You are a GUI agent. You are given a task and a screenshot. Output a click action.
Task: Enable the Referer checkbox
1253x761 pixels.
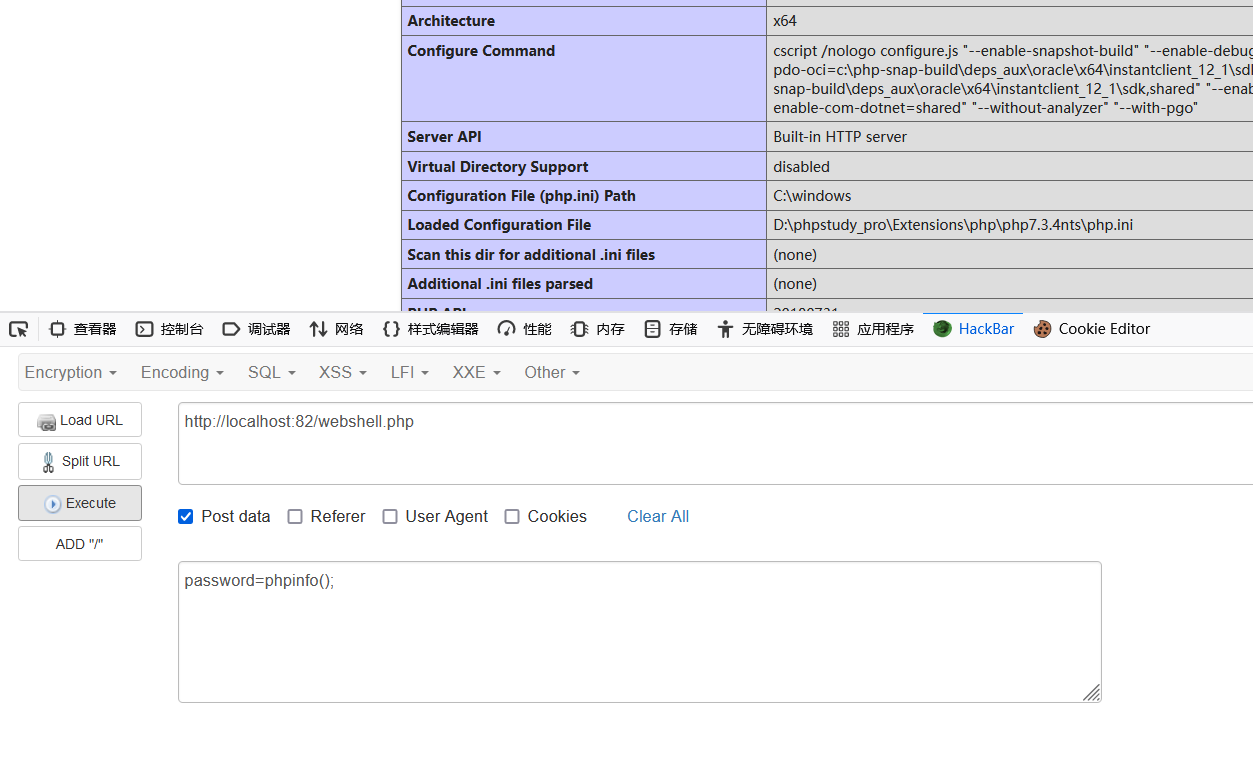pos(295,517)
